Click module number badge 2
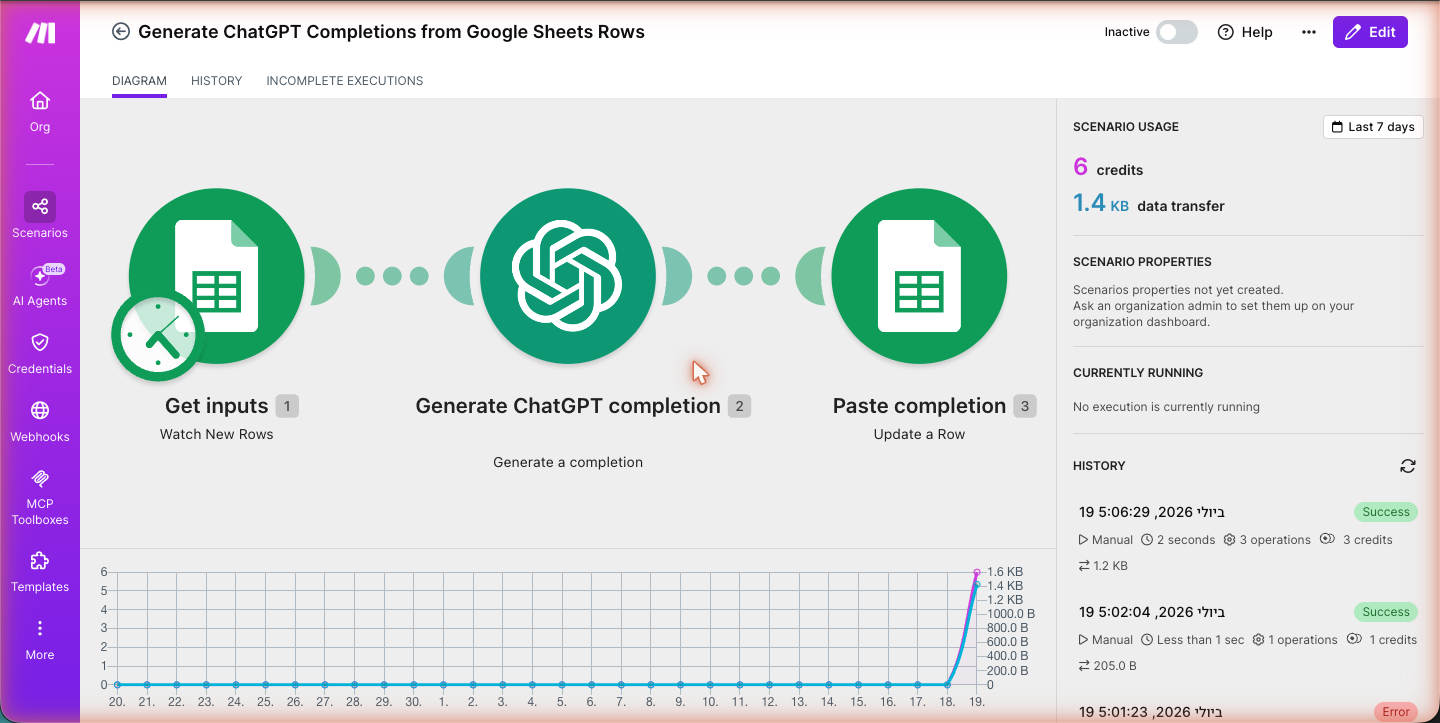Screen dimensions: 1440x723 [x=739, y=406]
